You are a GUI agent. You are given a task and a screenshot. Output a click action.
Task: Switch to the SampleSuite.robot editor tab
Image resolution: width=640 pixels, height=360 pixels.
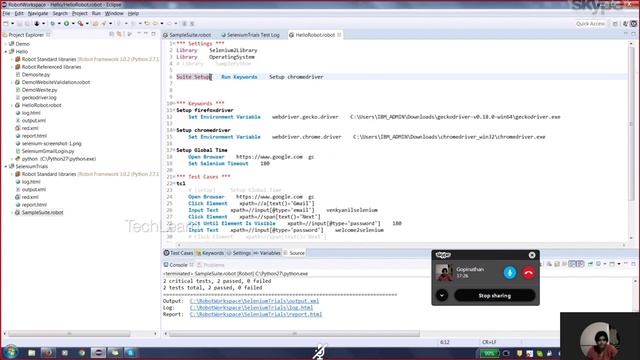pos(187,35)
